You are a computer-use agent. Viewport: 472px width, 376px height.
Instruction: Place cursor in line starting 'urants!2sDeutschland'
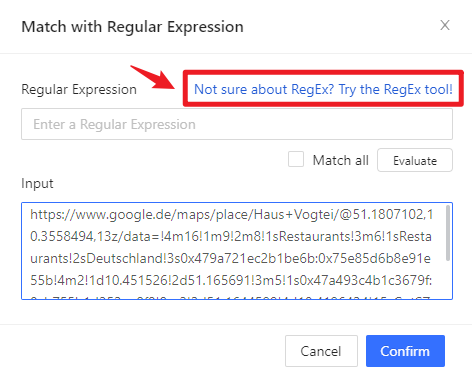tap(230, 259)
